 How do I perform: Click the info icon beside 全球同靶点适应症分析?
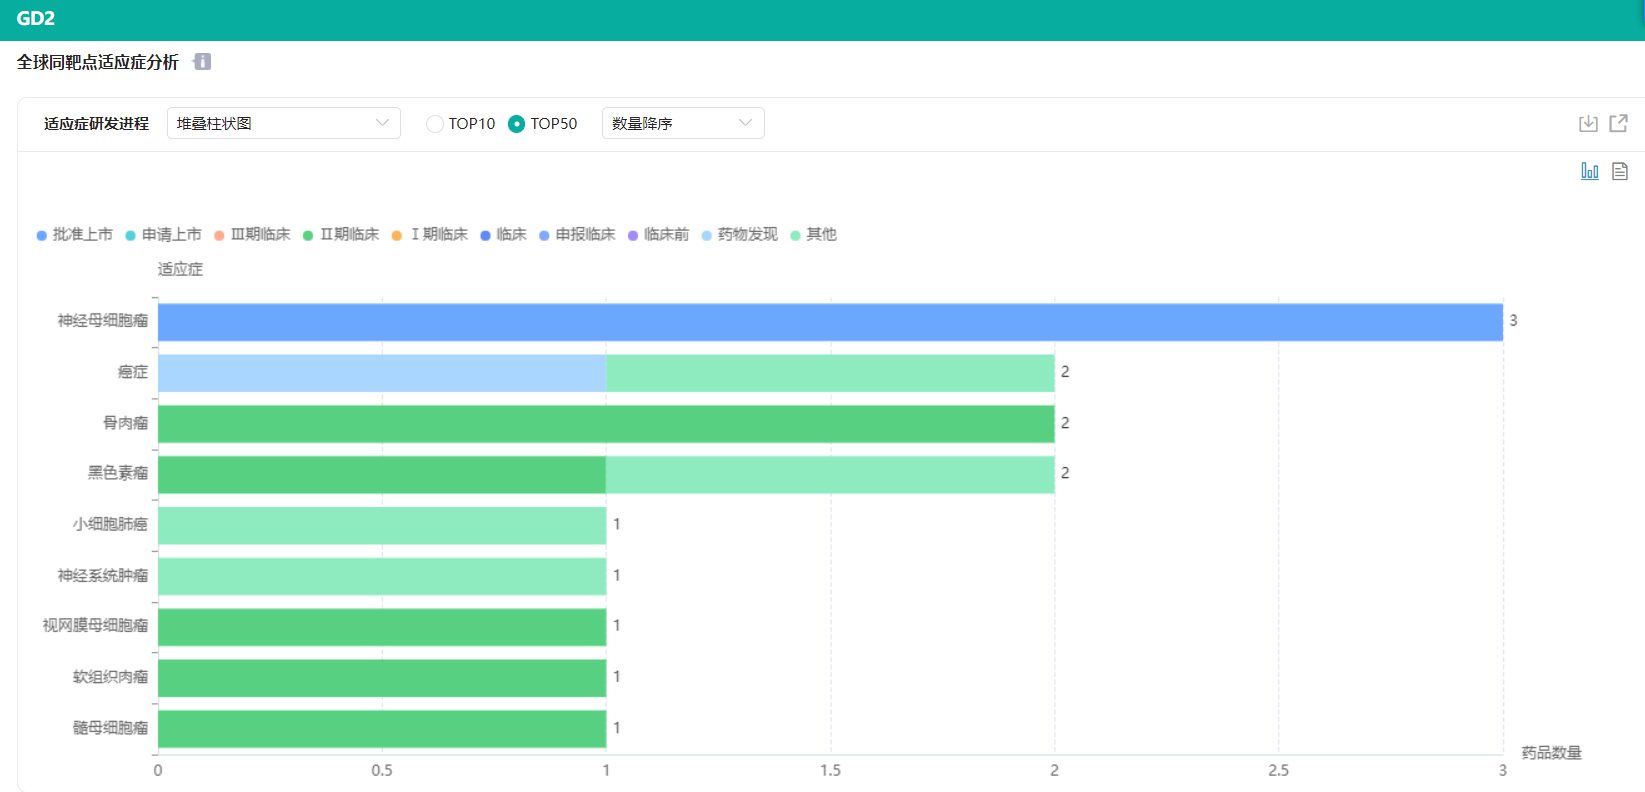tap(202, 62)
